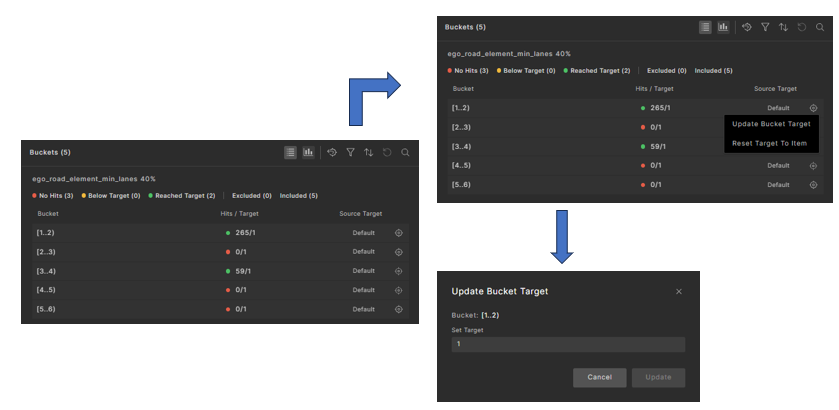Toggle bar chart view in upper-right Buckets panel
The height and width of the screenshot is (410, 839).
(x=723, y=27)
